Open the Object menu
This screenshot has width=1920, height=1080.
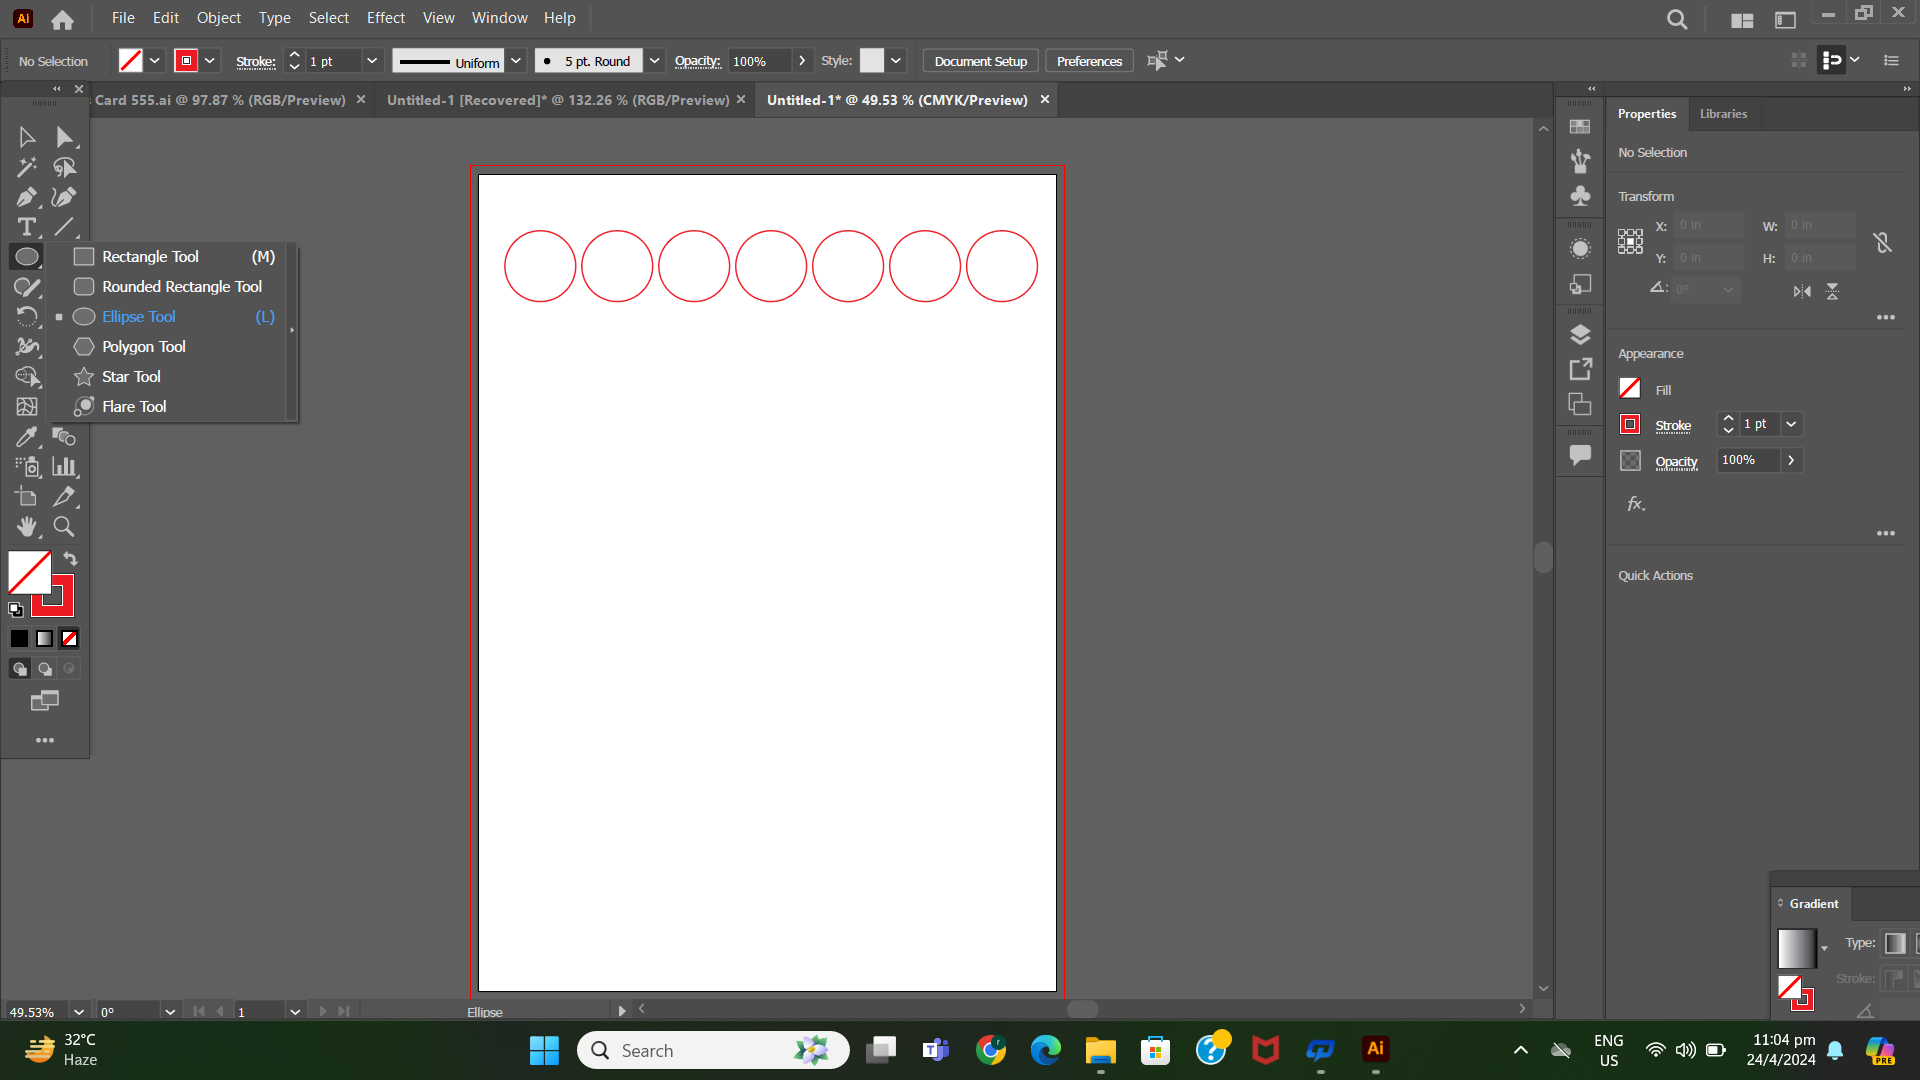218,18
